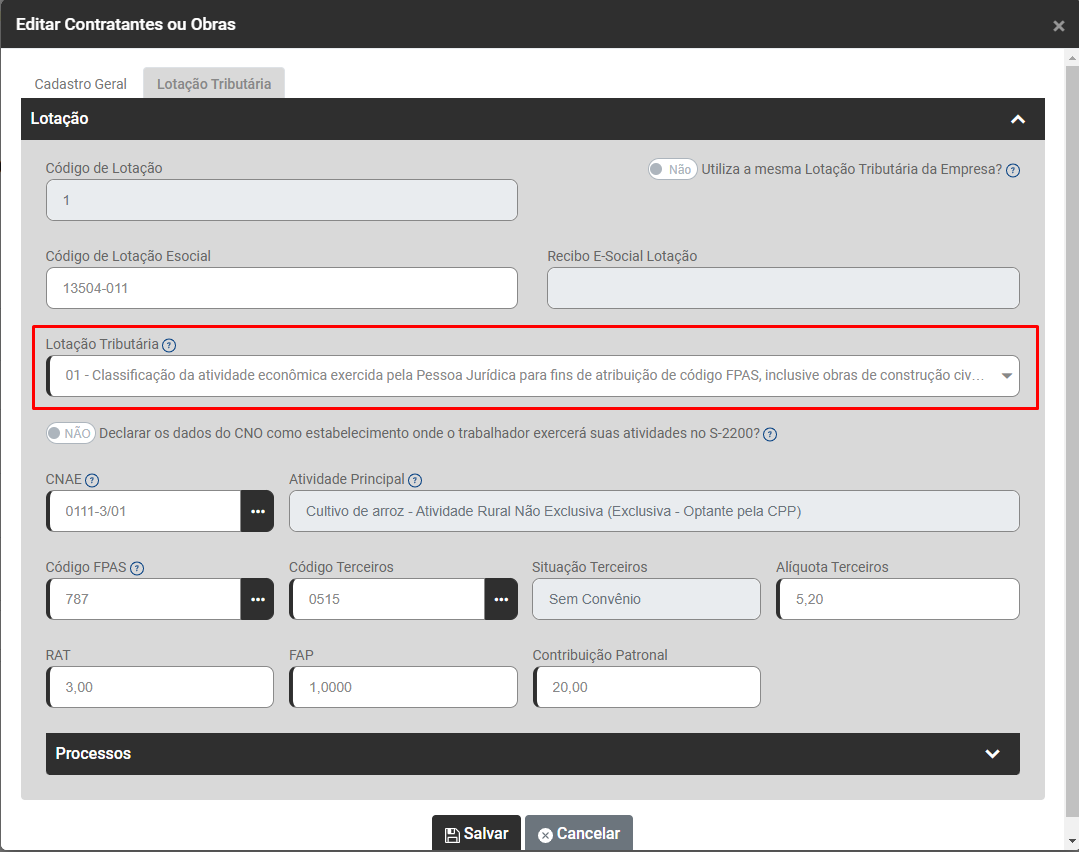This screenshot has height=852, width=1079.
Task: Collapse the Lotação section header
Action: click(1018, 119)
